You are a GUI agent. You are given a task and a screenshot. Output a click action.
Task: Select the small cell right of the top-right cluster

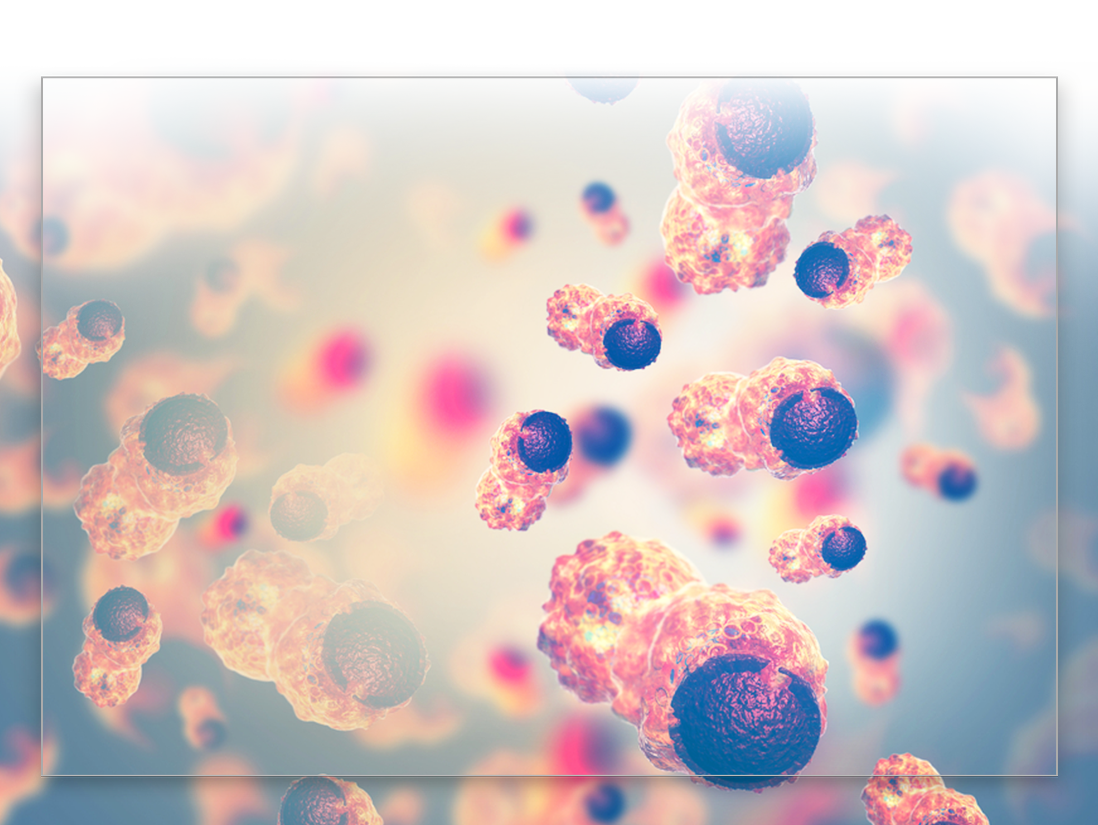pos(850,258)
